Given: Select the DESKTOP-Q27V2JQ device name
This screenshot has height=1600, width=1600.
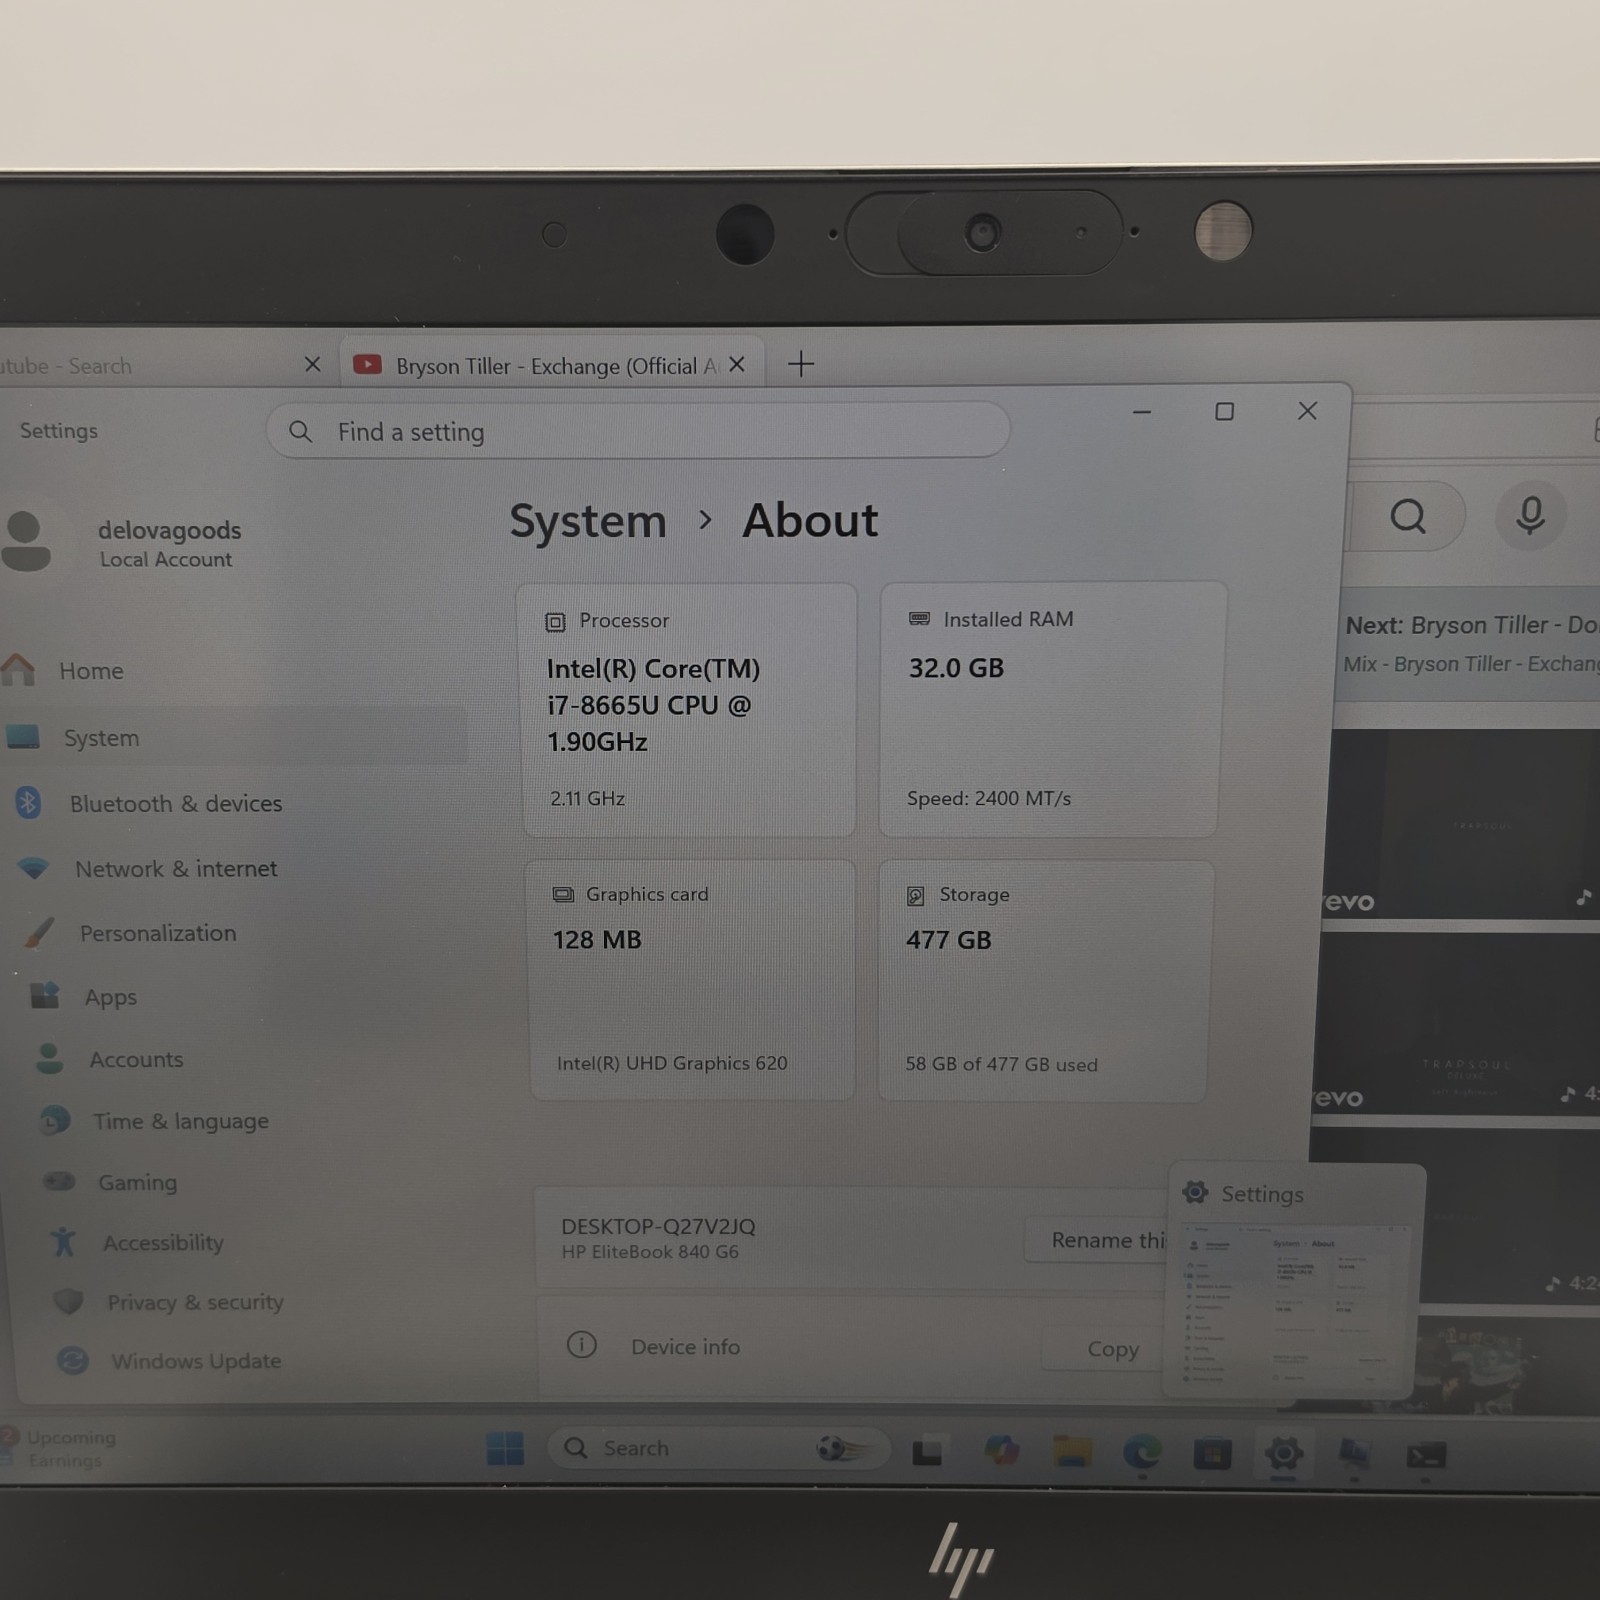Looking at the screenshot, I should pos(658,1226).
